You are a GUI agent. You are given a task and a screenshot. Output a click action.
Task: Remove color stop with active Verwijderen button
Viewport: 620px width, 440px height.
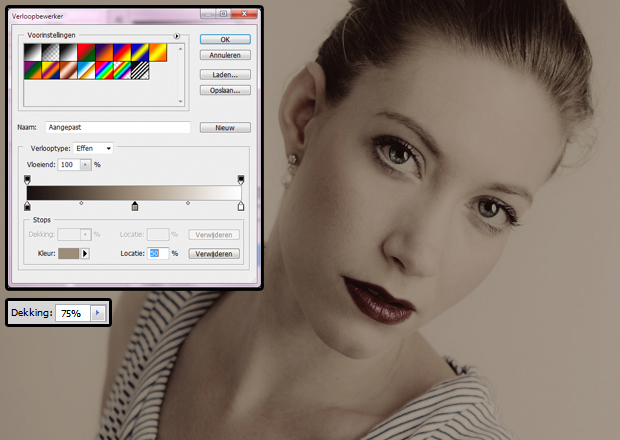[x=214, y=253]
